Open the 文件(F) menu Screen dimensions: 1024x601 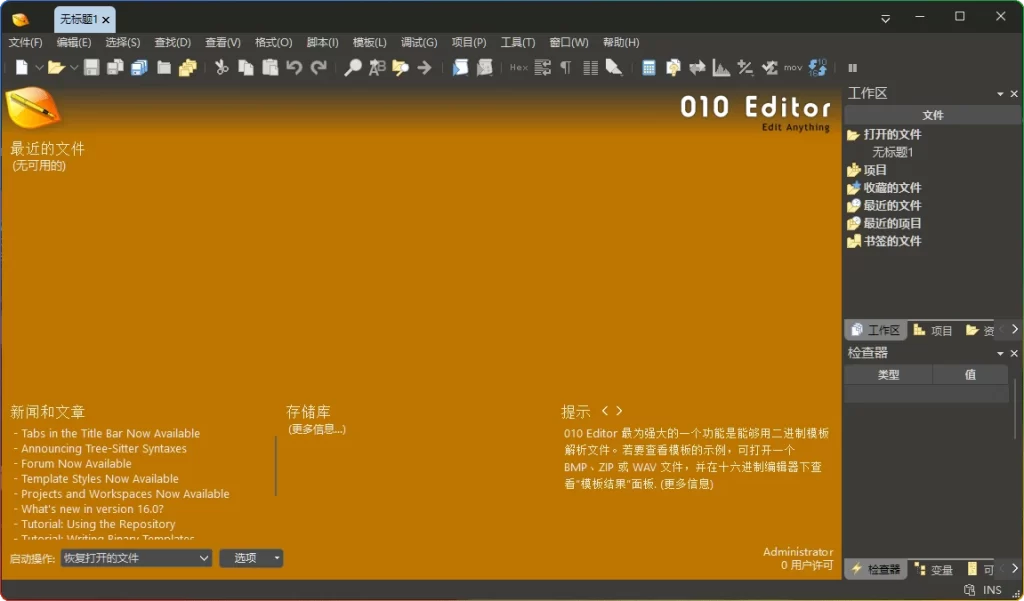(x=25, y=42)
